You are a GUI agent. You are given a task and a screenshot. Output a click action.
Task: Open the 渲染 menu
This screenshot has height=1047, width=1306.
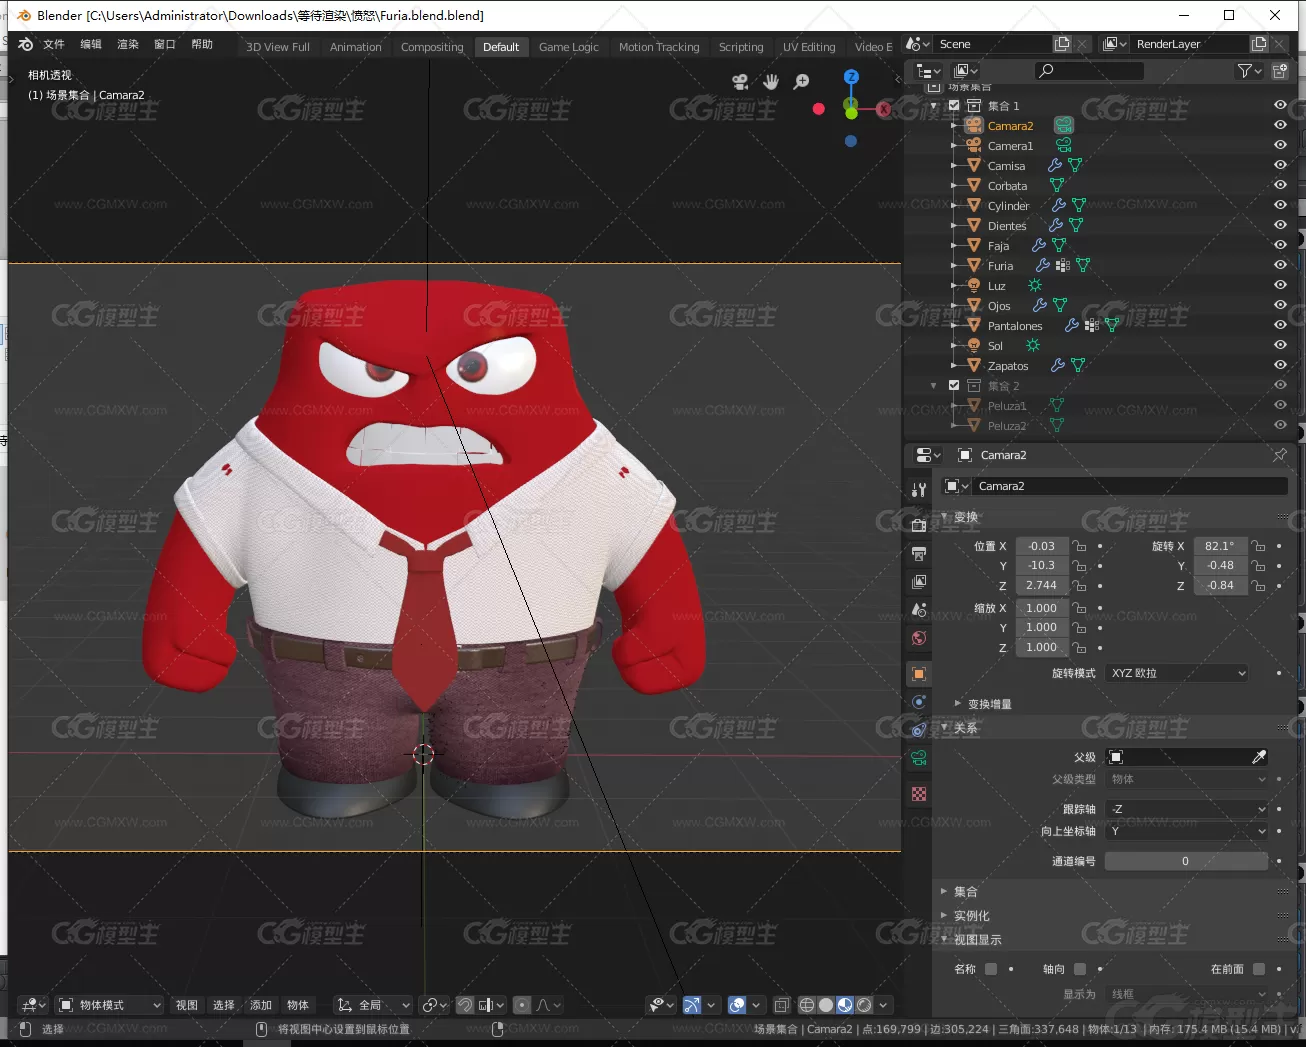[x=128, y=44]
